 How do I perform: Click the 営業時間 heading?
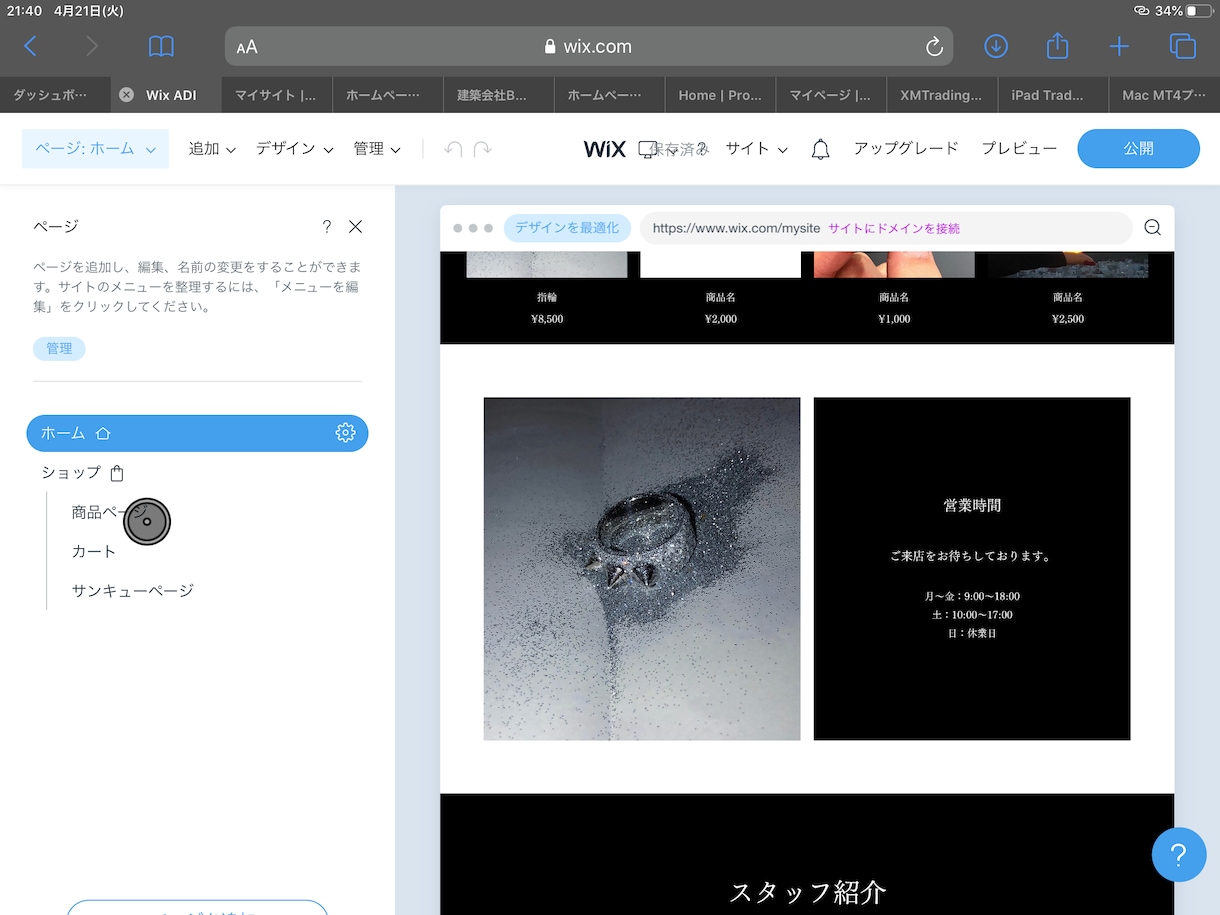[972, 505]
